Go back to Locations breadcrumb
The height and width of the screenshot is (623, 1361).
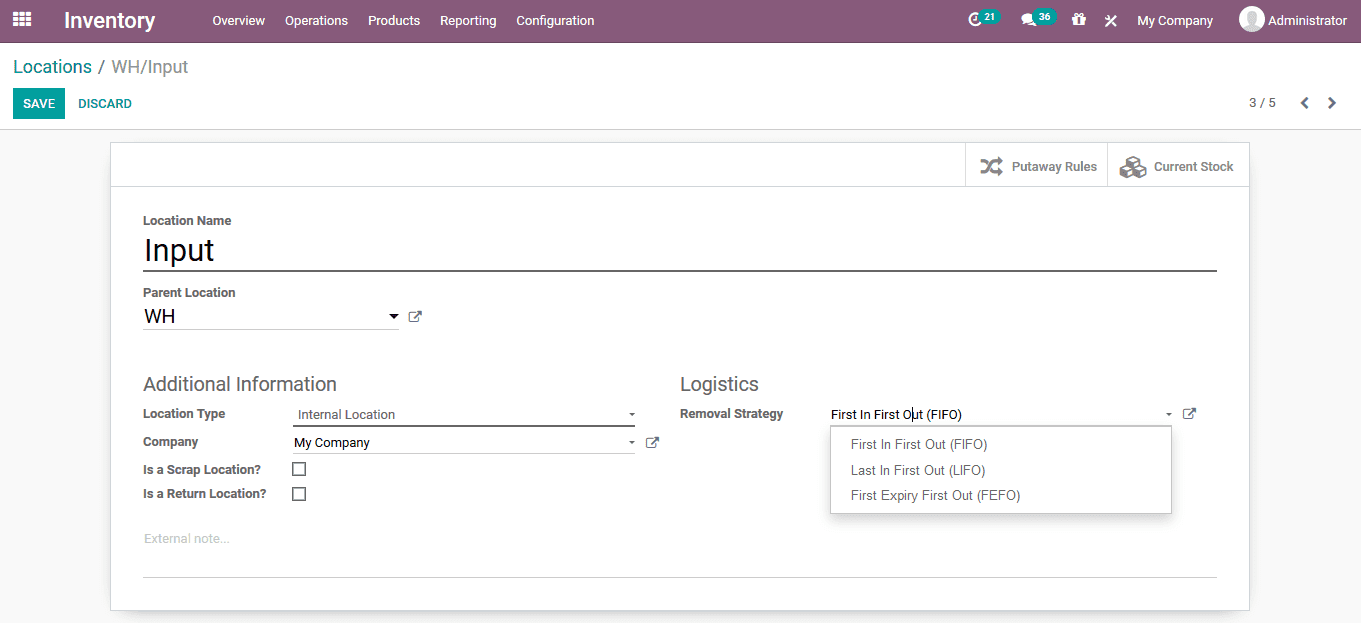(52, 67)
